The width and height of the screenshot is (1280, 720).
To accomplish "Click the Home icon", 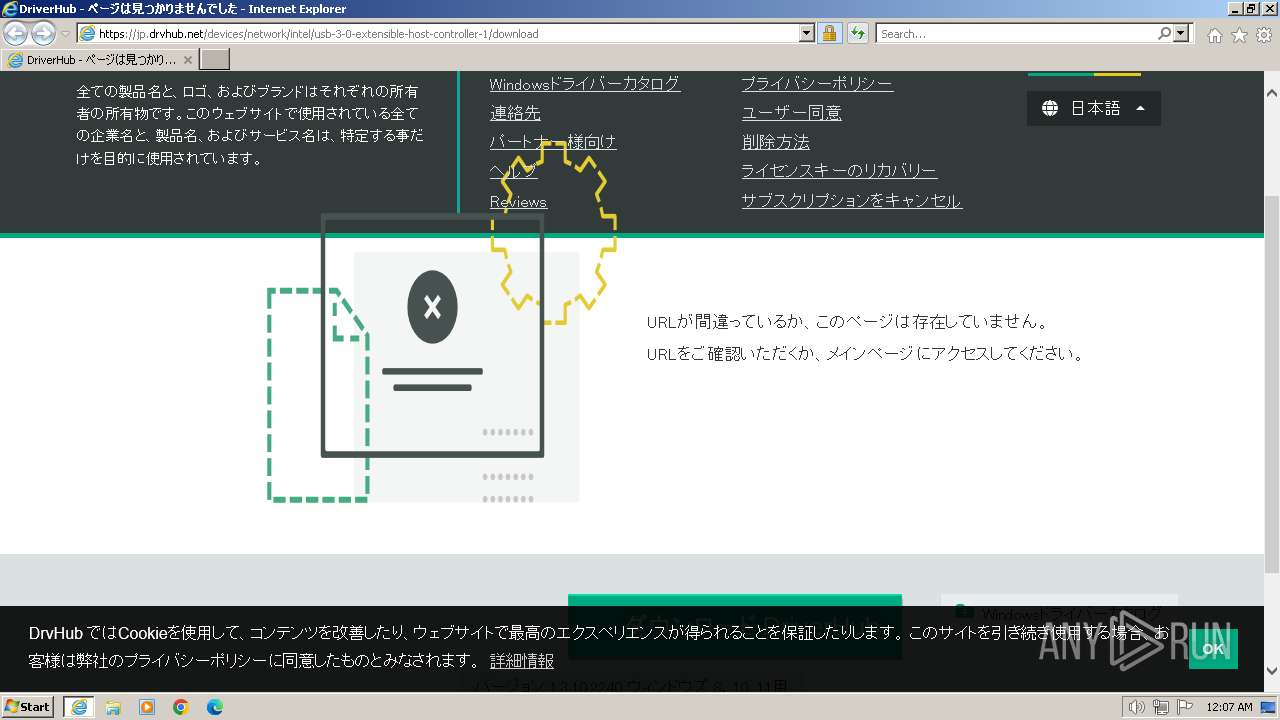I will coord(1214,35).
